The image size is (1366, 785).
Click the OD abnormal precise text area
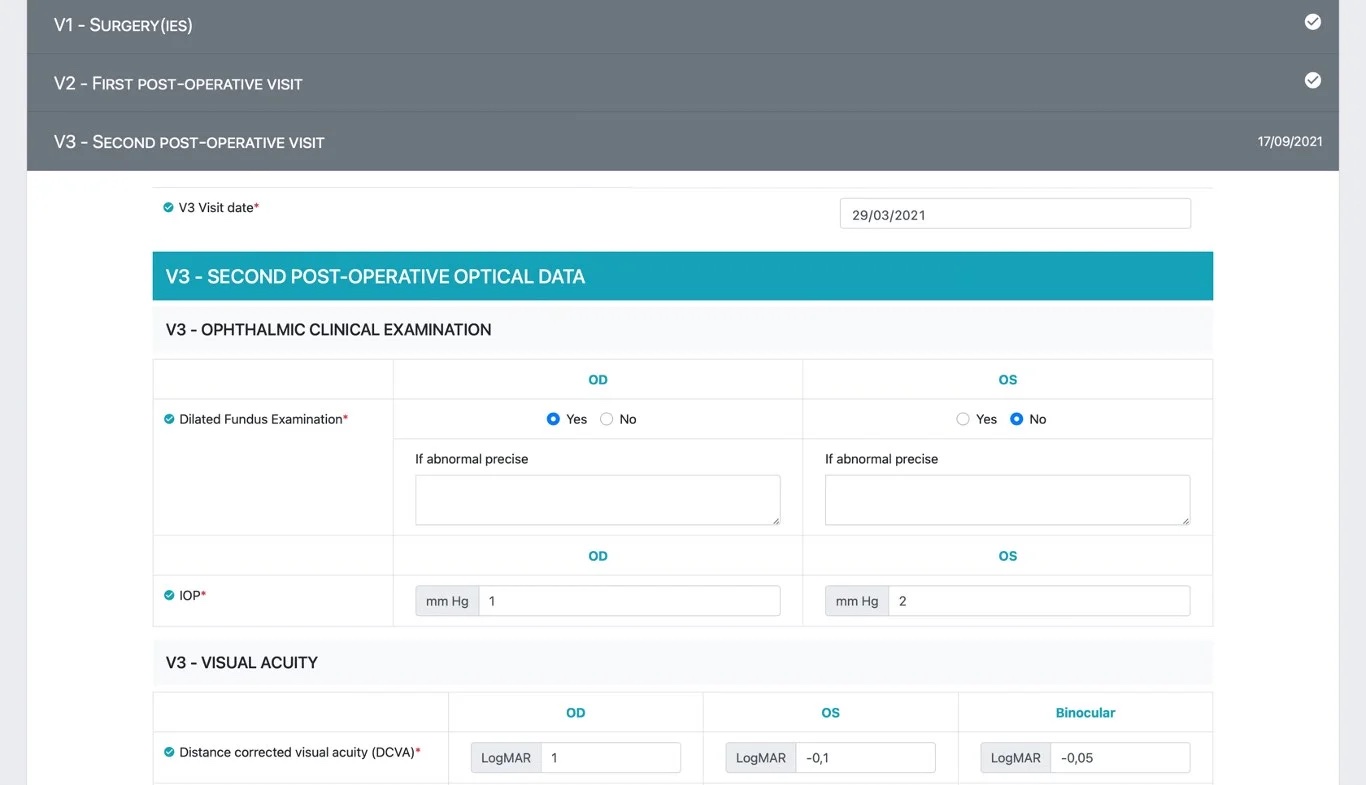(597, 500)
